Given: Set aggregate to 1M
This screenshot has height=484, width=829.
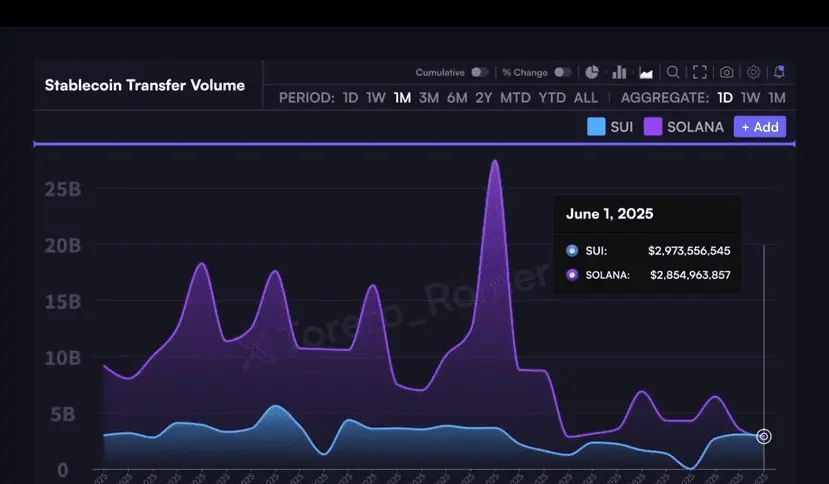Looking at the screenshot, I should pos(777,98).
